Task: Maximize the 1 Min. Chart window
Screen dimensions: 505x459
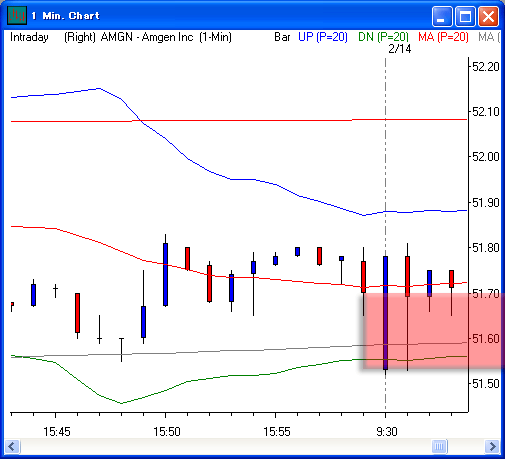Action: coord(465,16)
